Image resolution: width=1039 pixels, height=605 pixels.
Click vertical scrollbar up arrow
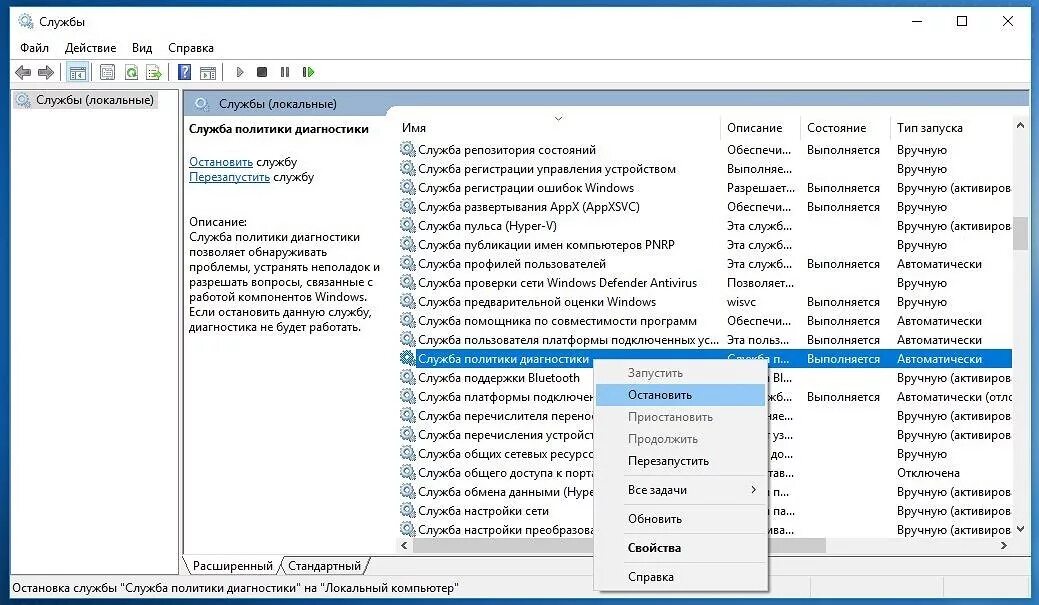point(1020,125)
